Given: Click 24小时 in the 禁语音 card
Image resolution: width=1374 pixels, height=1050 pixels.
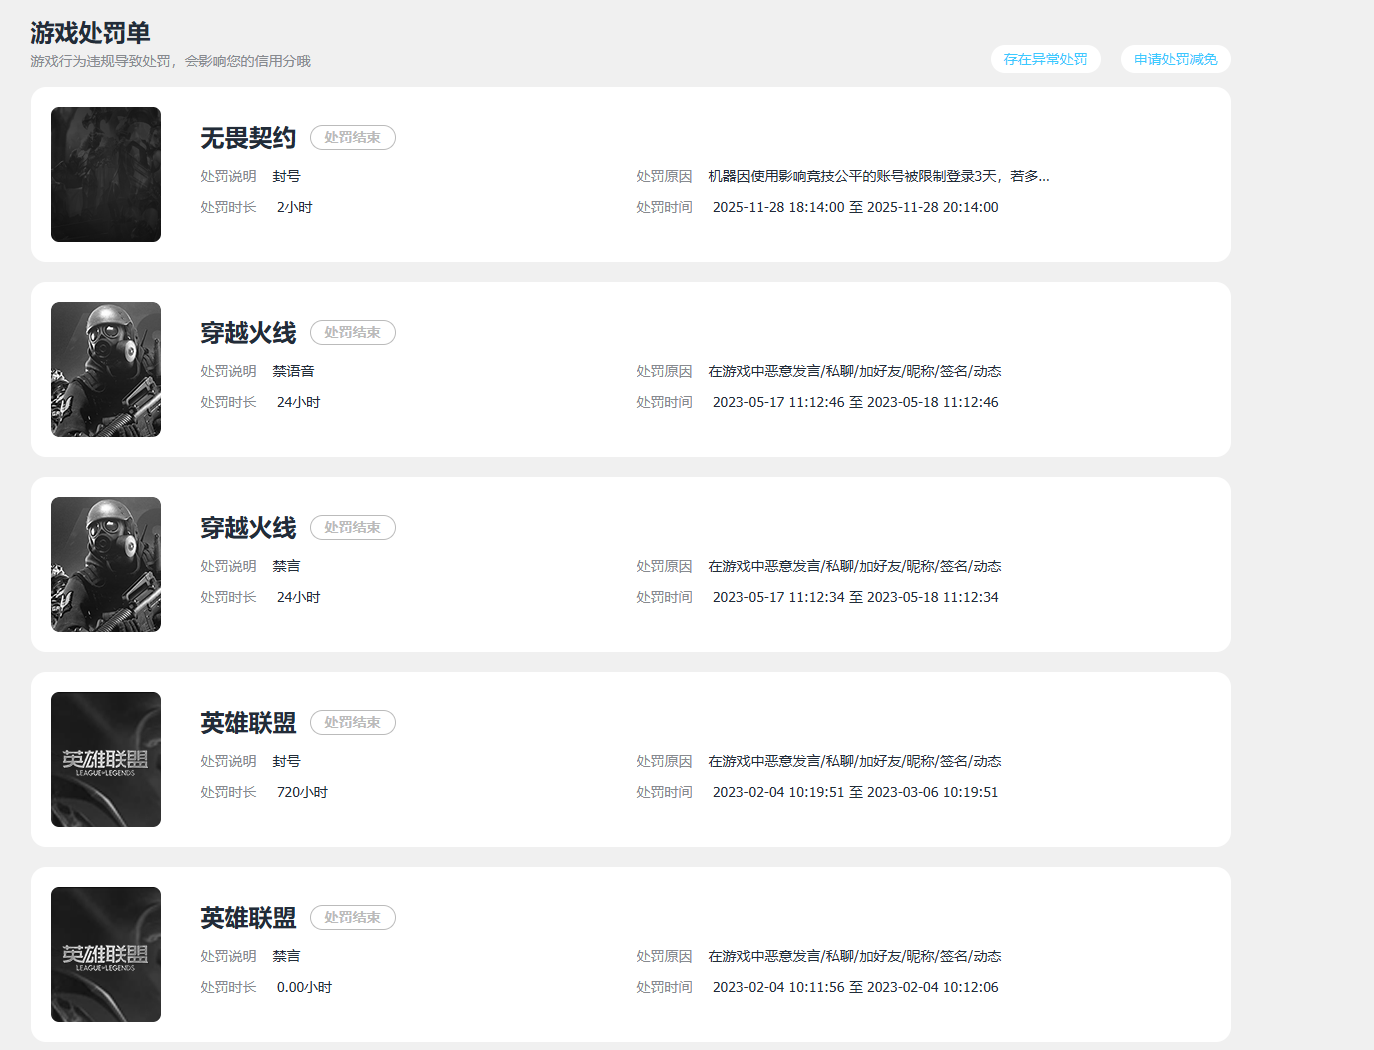Looking at the screenshot, I should tap(299, 402).
